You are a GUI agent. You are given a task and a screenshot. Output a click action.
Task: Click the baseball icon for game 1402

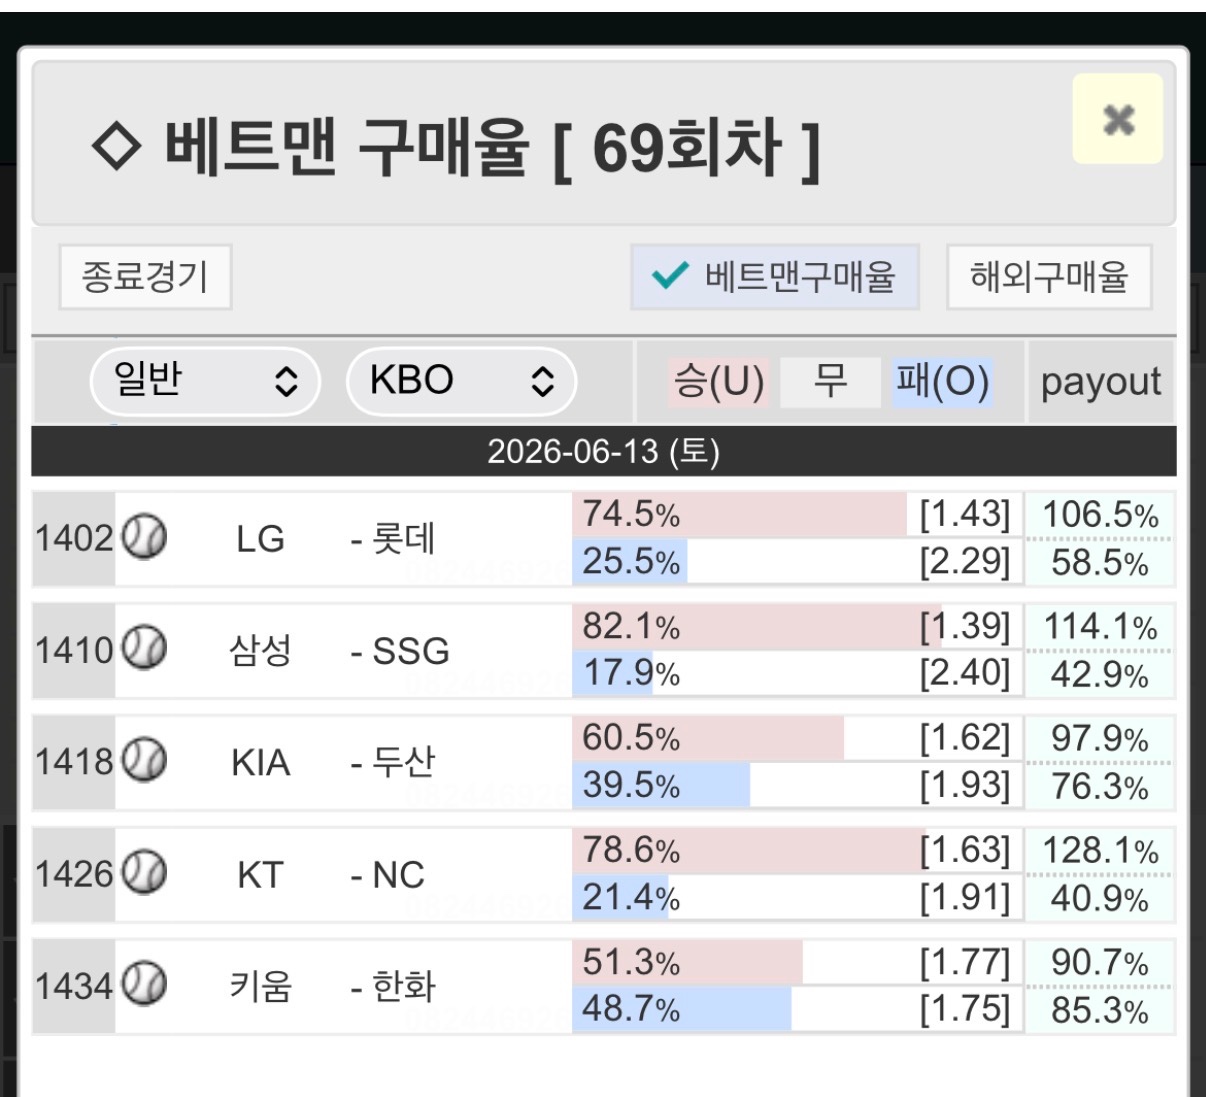(144, 538)
